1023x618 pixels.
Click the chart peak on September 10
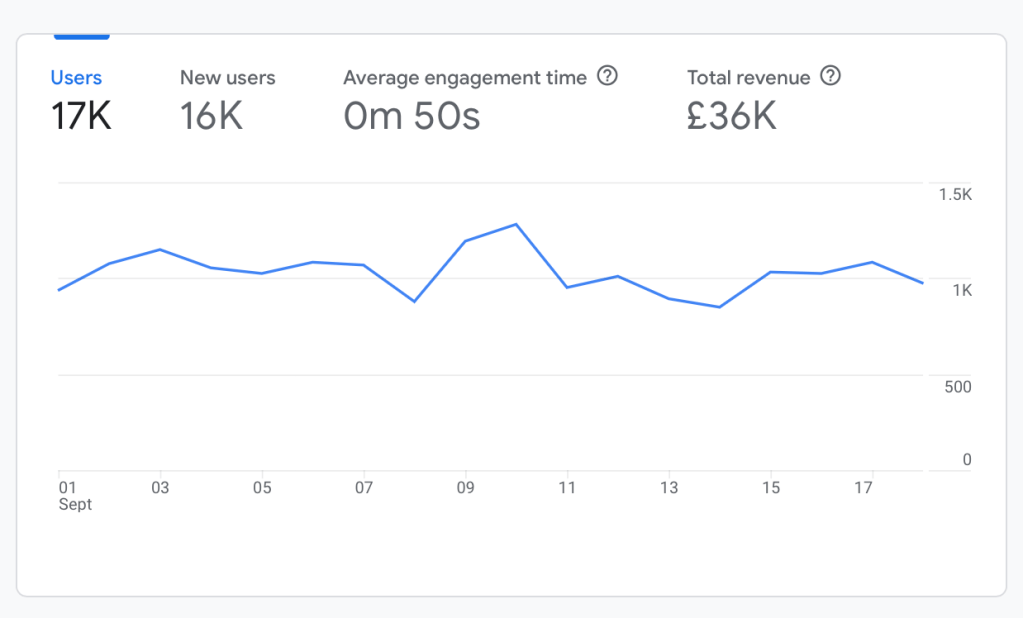click(516, 226)
